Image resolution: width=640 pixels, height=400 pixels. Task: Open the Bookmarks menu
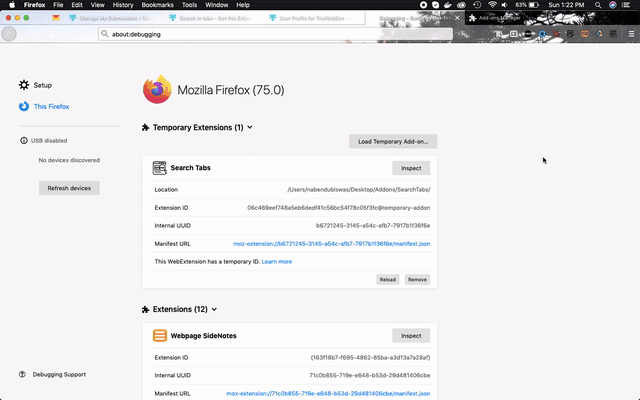(x=158, y=5)
